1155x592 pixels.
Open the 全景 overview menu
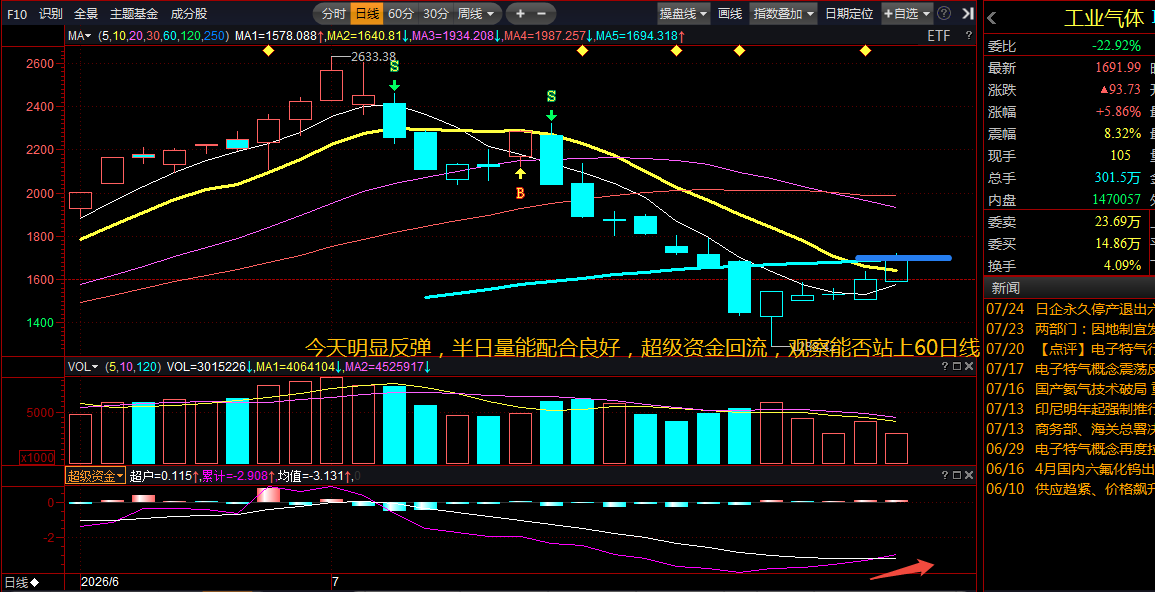click(86, 13)
